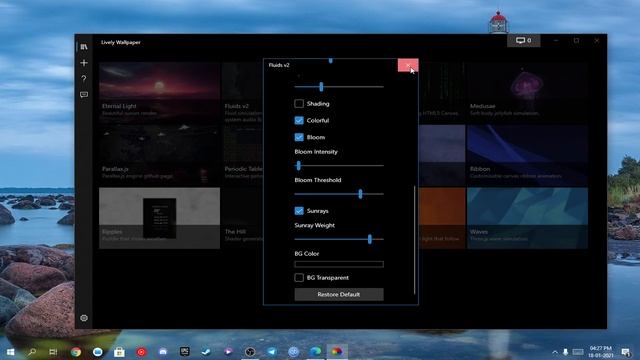
Task: Click the slider handle above Shading checkbox
Action: tap(321, 87)
